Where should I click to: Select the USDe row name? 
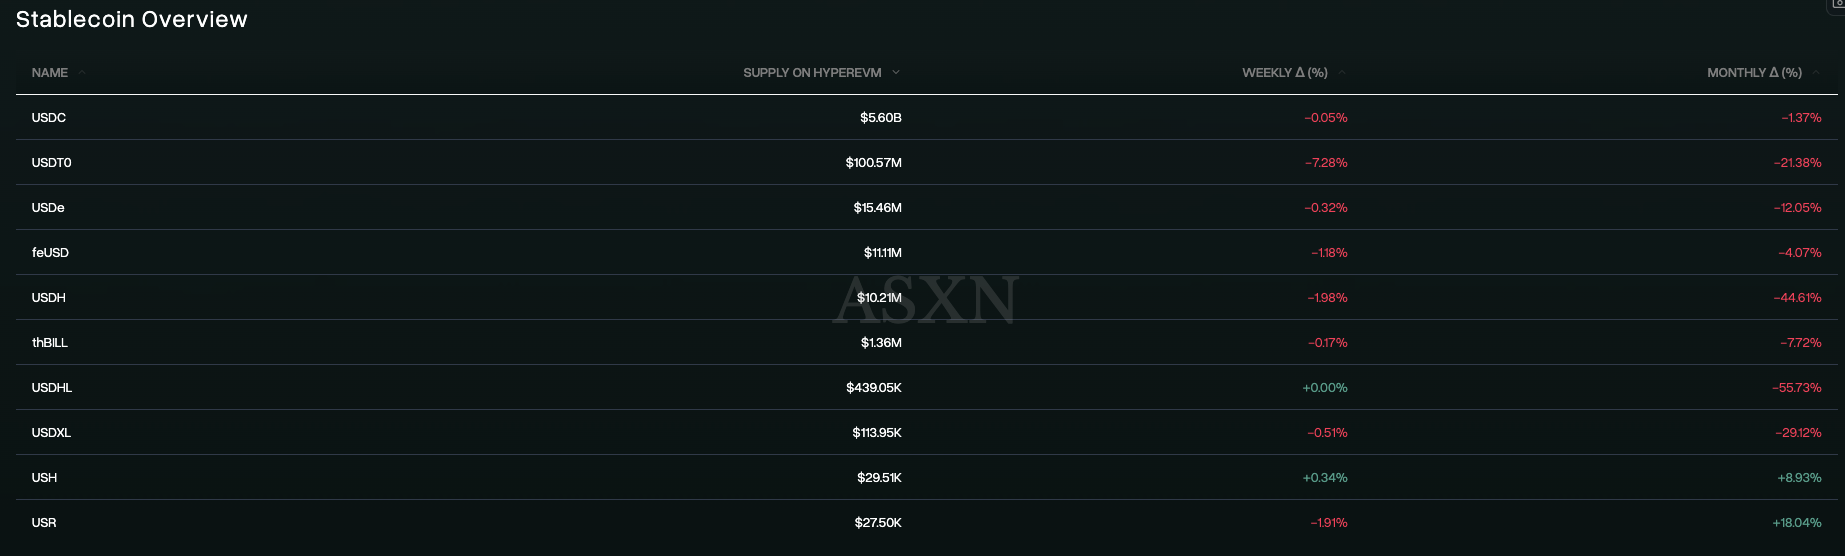point(48,208)
